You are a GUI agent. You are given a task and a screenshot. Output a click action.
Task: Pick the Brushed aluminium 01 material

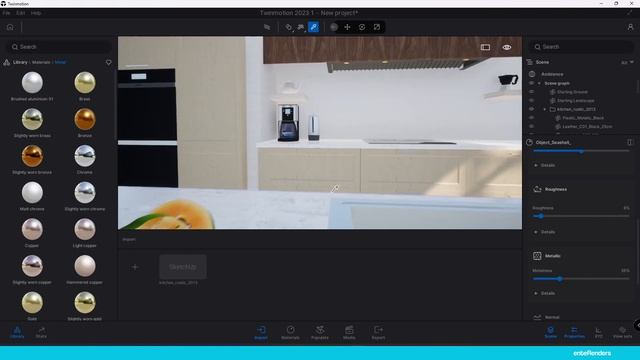pos(32,82)
